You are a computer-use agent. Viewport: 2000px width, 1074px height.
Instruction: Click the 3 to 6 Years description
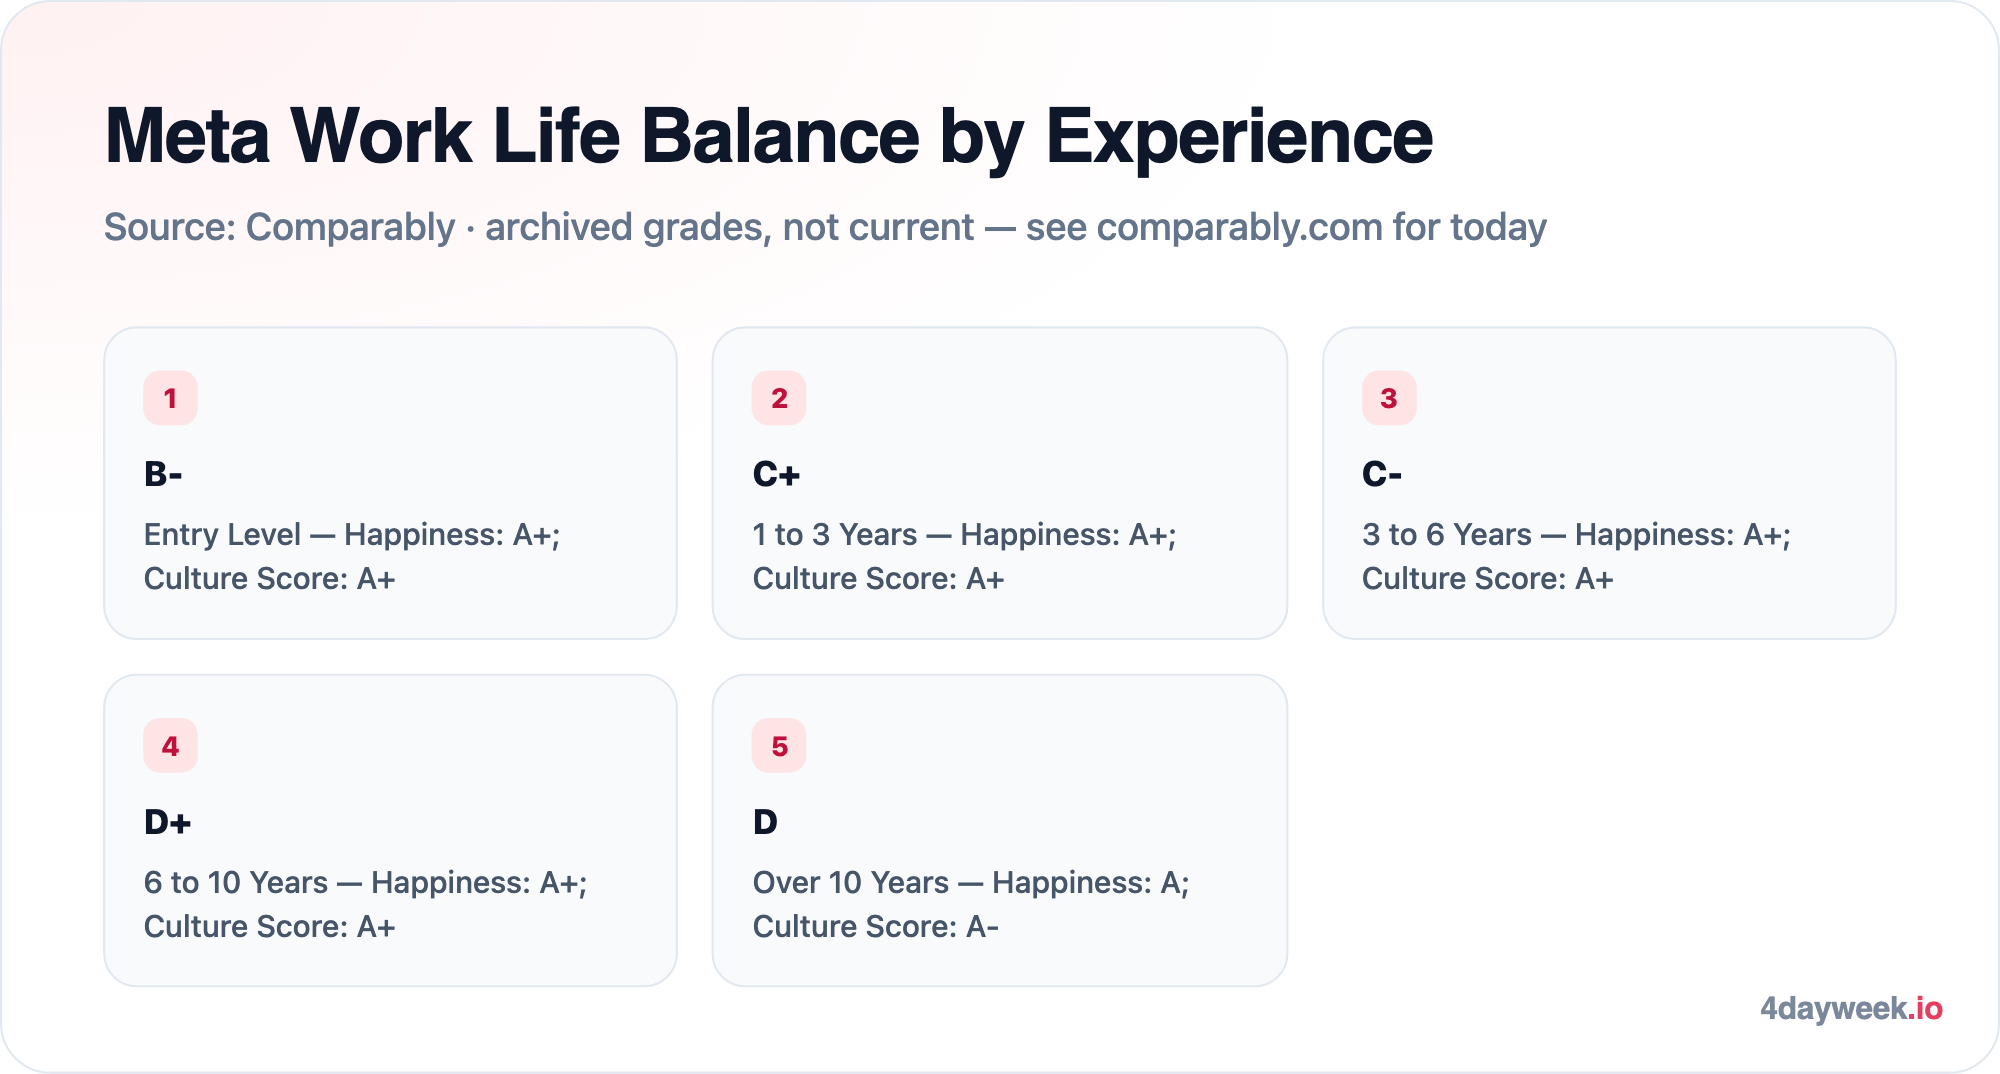[x=1576, y=556]
